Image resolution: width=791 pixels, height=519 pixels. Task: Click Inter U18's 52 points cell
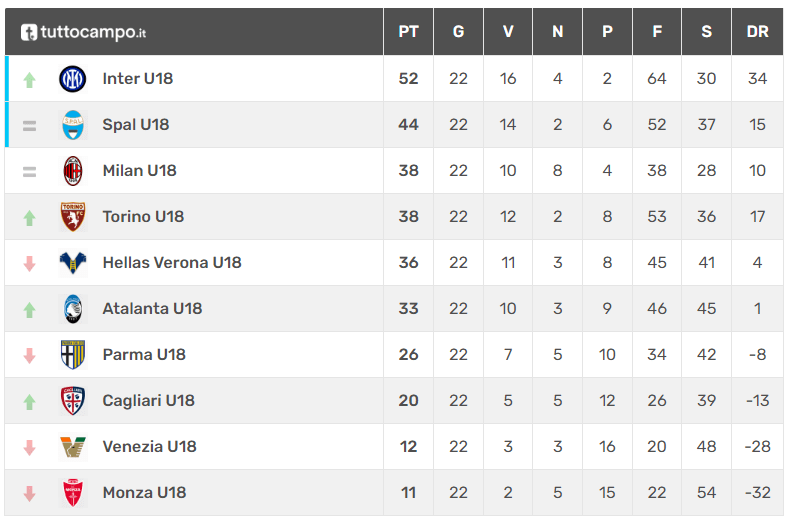tap(408, 79)
